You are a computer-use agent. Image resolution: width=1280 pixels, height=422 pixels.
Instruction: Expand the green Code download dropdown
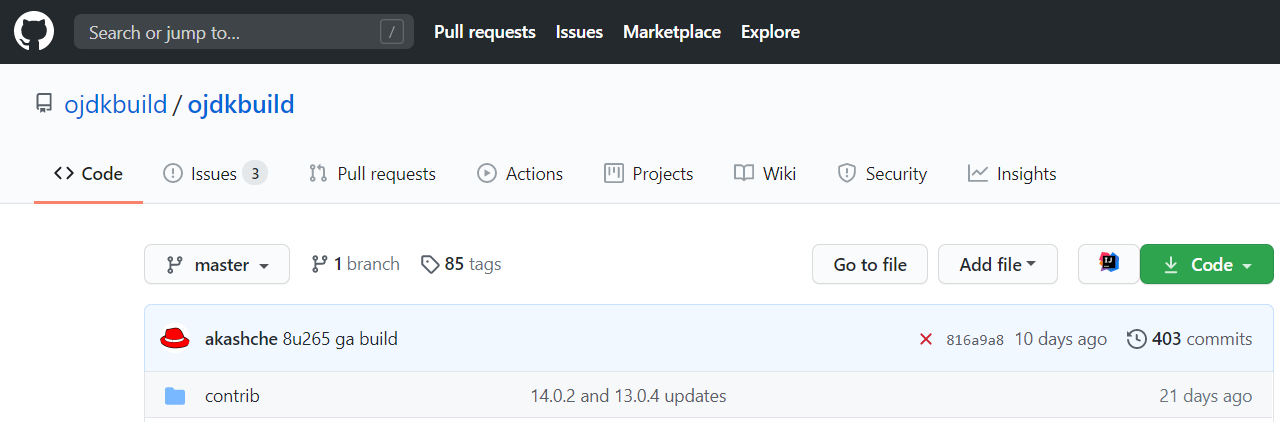[x=1207, y=264]
